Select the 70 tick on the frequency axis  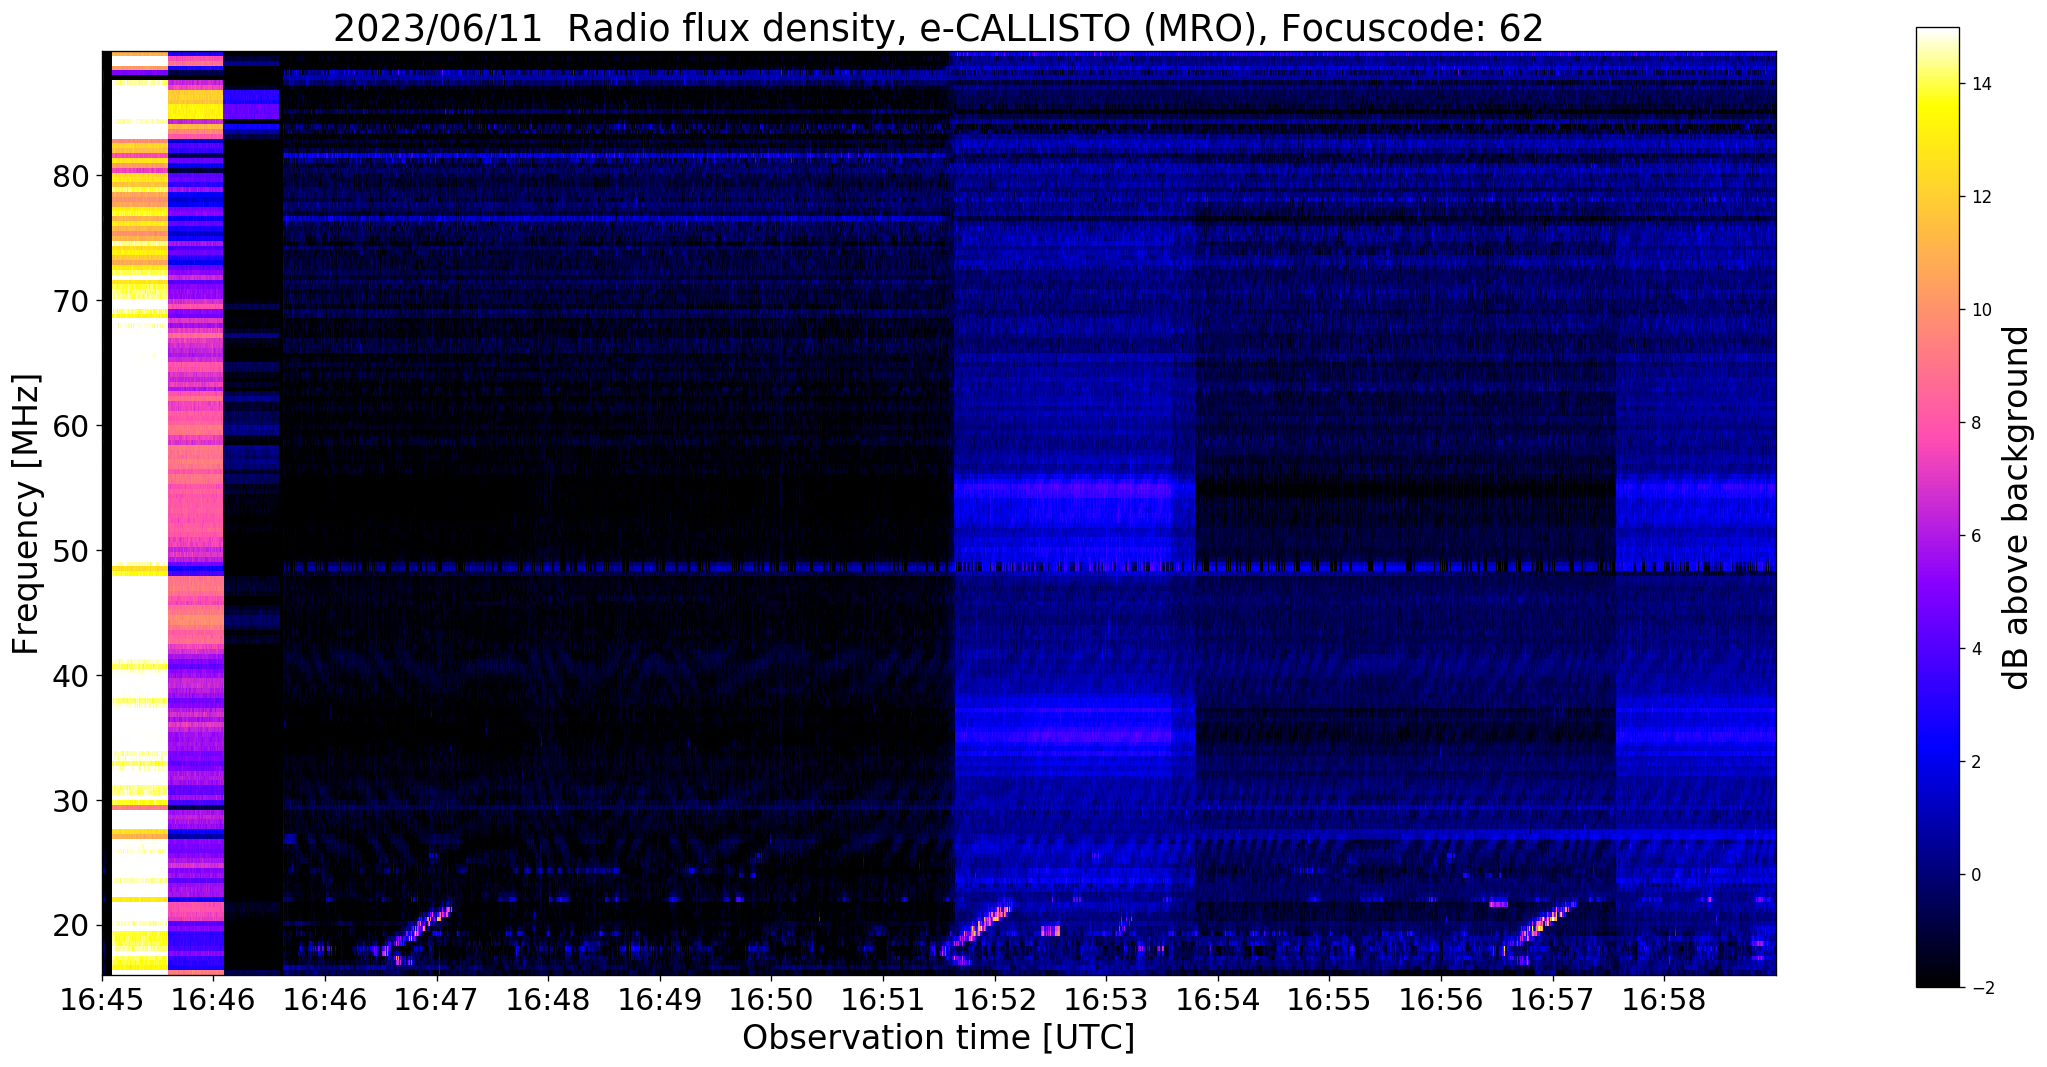72,301
